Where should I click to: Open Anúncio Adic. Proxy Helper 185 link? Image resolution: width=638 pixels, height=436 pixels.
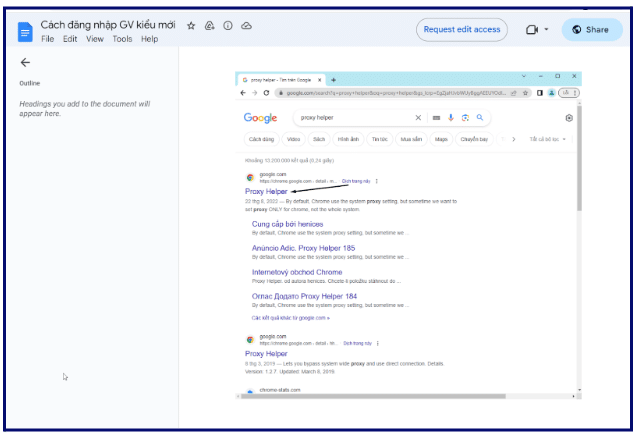(303, 248)
